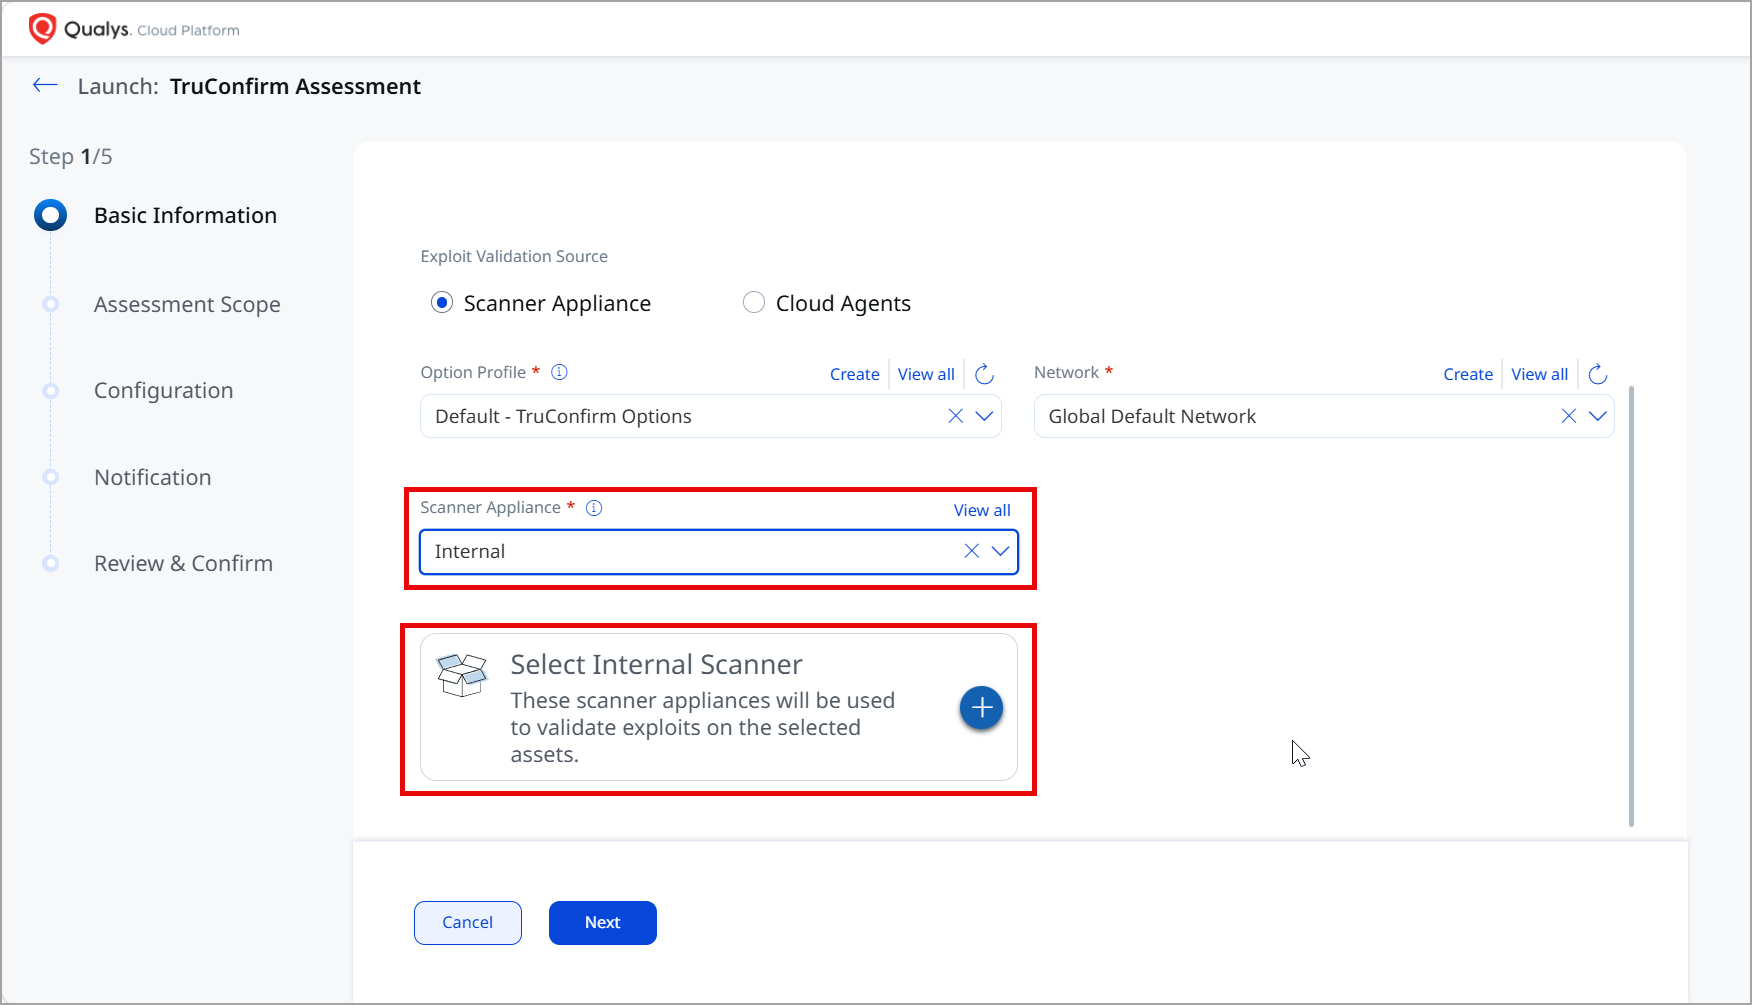Click the open box icon on scanner card
Viewport: 1752px width, 1005px height.
[x=463, y=675]
